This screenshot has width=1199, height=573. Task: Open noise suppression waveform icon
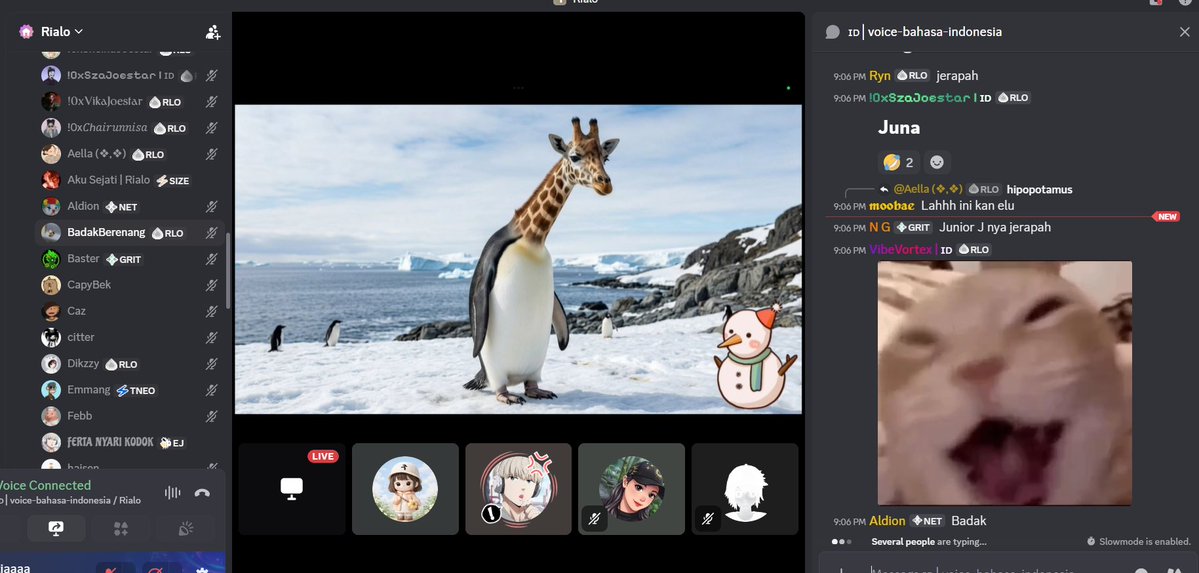pyautogui.click(x=173, y=493)
